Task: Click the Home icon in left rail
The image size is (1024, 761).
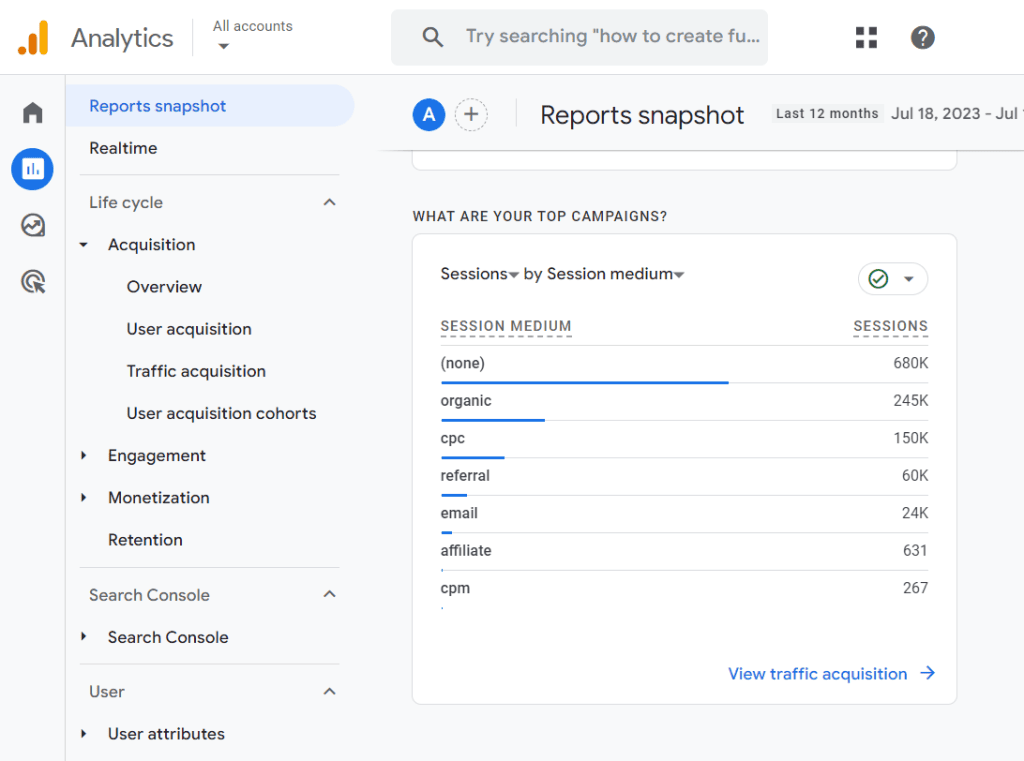Action: click(33, 113)
